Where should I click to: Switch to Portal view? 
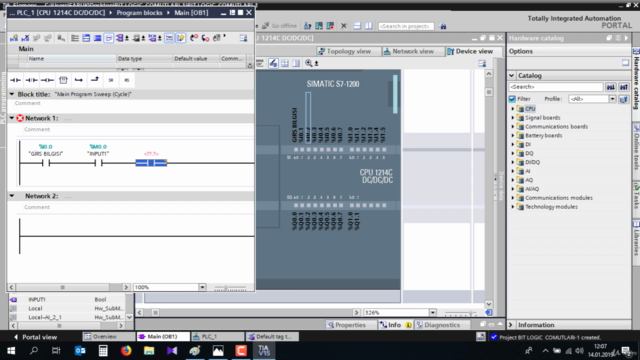click(x=35, y=337)
